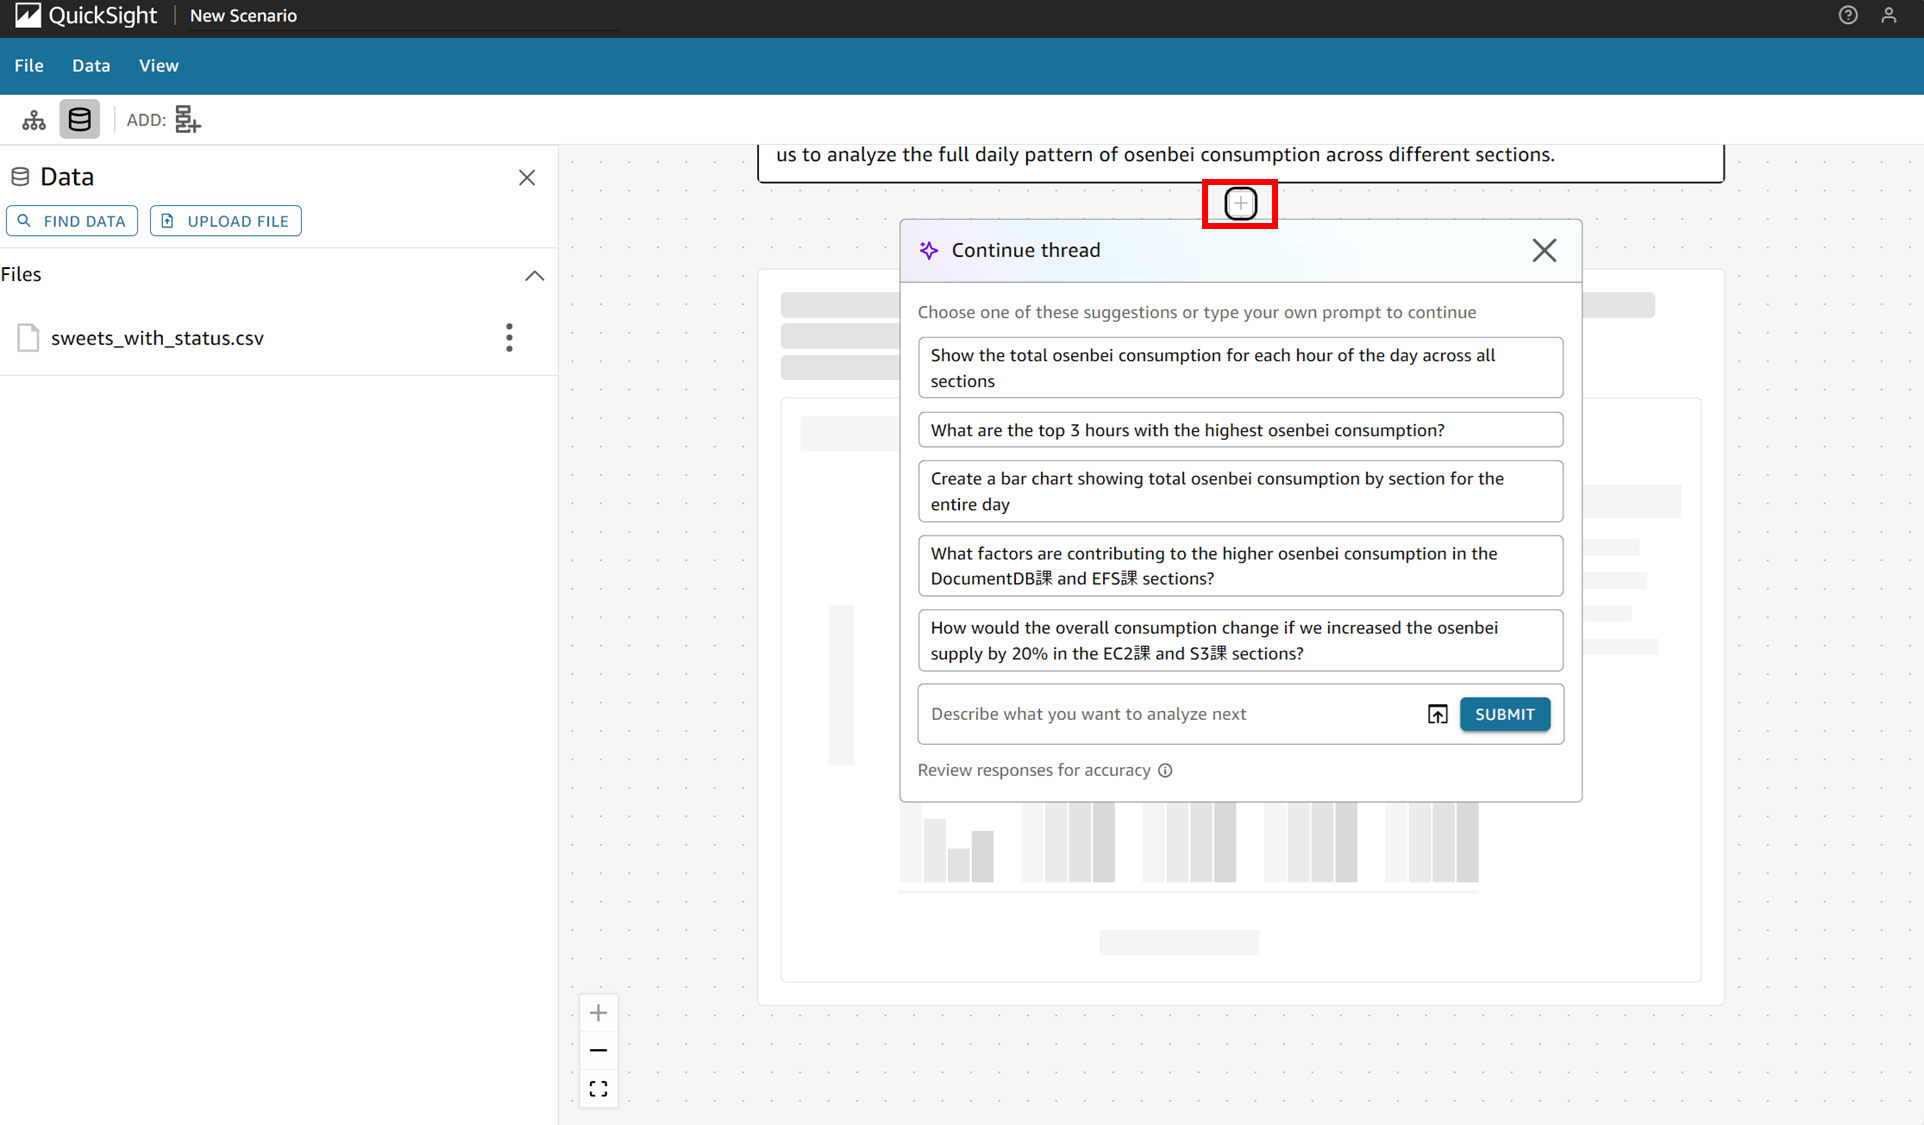Open the user account icon

1889,15
